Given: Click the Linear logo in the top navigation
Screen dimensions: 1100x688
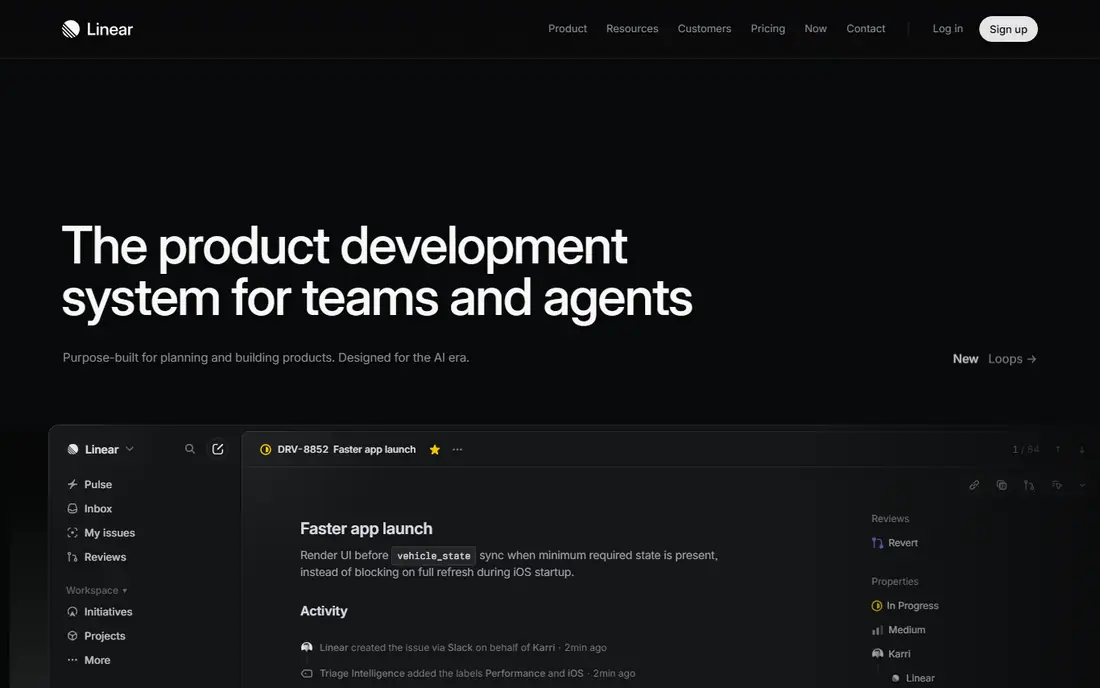Looking at the screenshot, I should (x=97, y=29).
